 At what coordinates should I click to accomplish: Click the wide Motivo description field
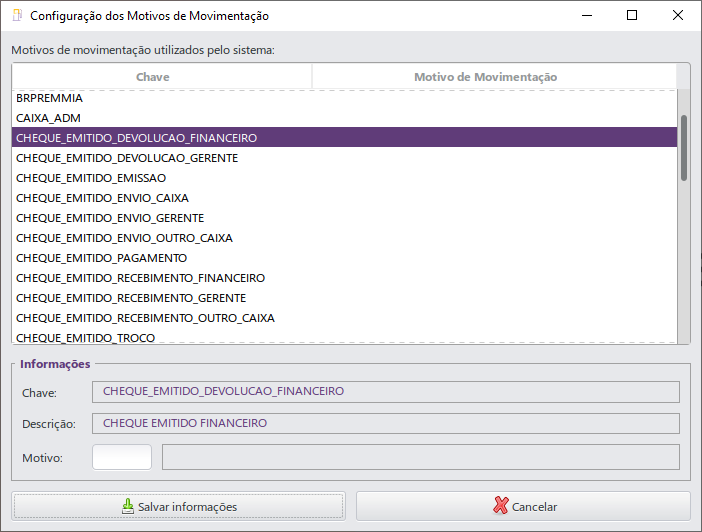point(421,457)
